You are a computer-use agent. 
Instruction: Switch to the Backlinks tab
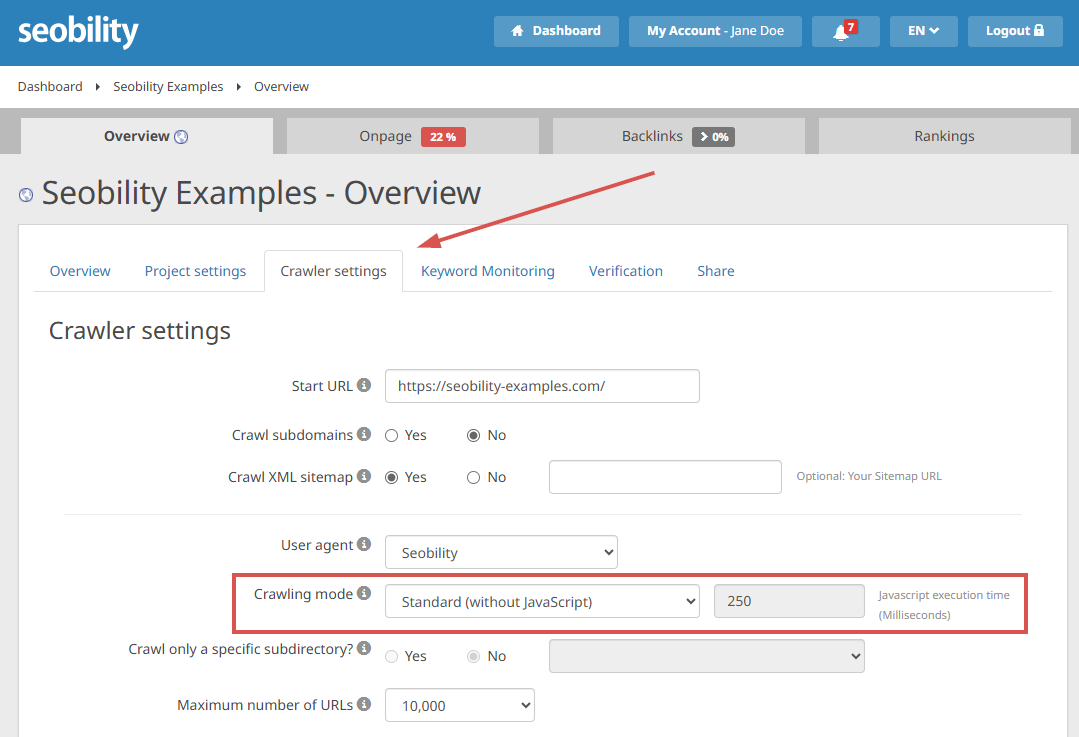click(679, 136)
